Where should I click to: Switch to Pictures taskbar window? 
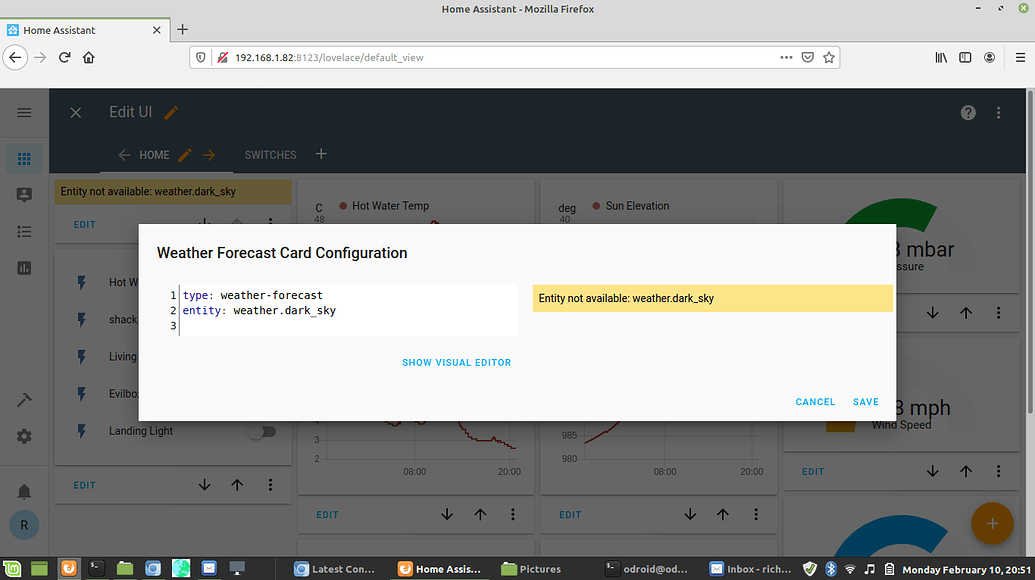pyautogui.click(x=532, y=569)
